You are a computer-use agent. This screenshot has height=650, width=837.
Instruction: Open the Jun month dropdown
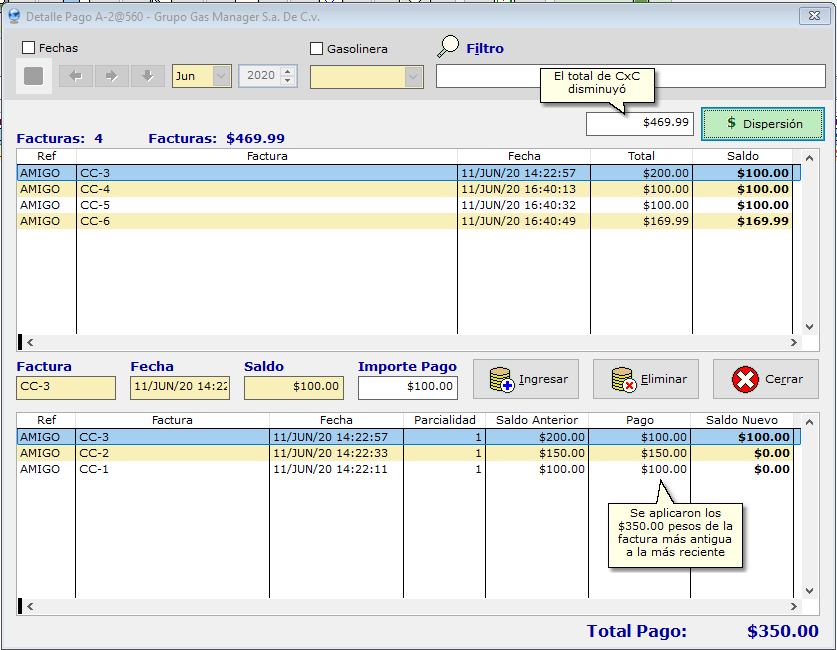pos(221,76)
